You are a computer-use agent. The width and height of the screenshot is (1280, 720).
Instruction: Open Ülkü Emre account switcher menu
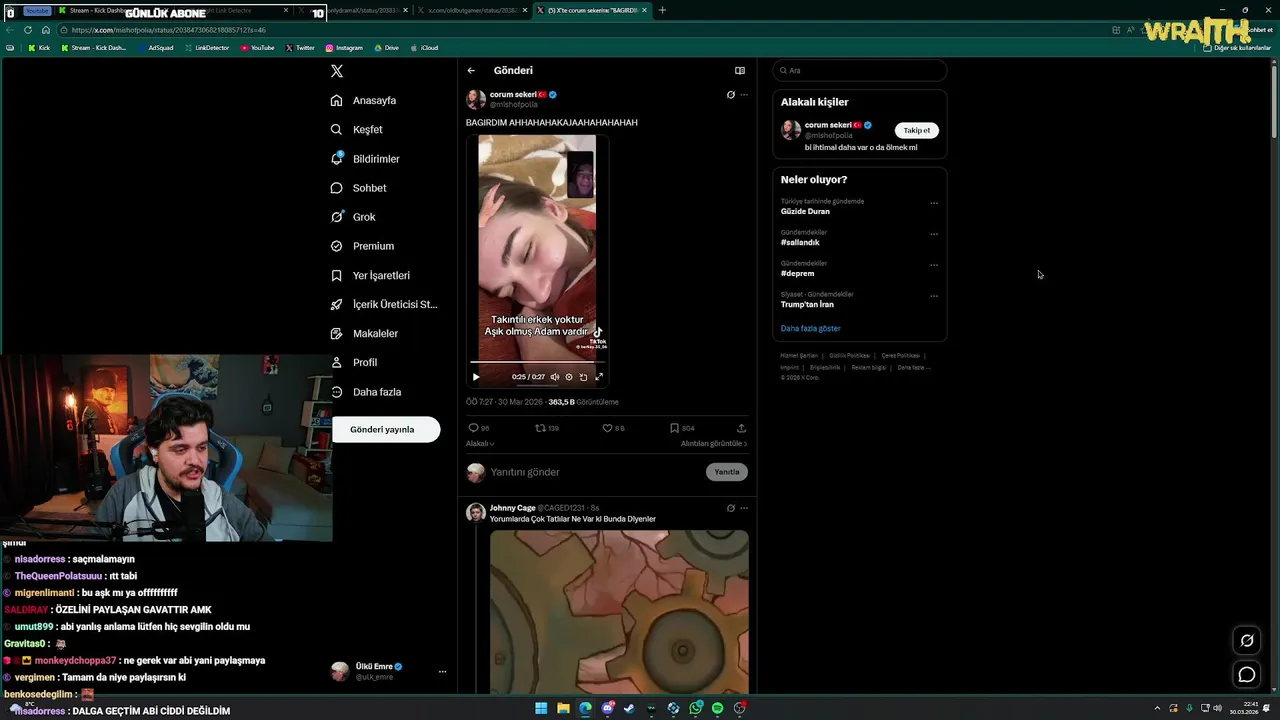pyautogui.click(x=389, y=672)
